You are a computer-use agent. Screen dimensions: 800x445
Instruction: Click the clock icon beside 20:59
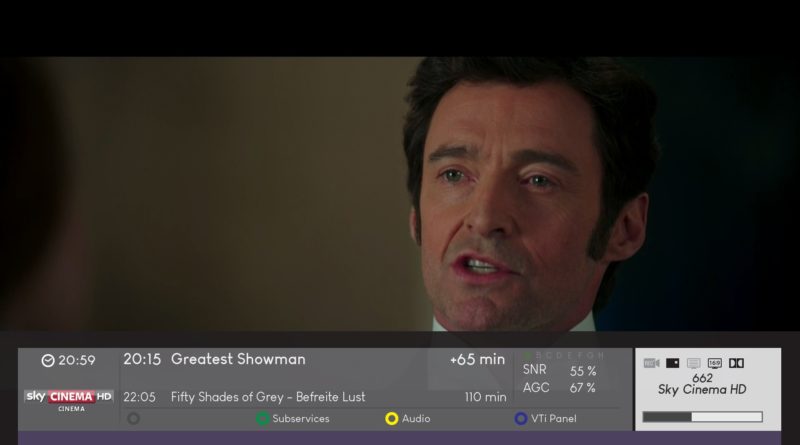coord(48,361)
